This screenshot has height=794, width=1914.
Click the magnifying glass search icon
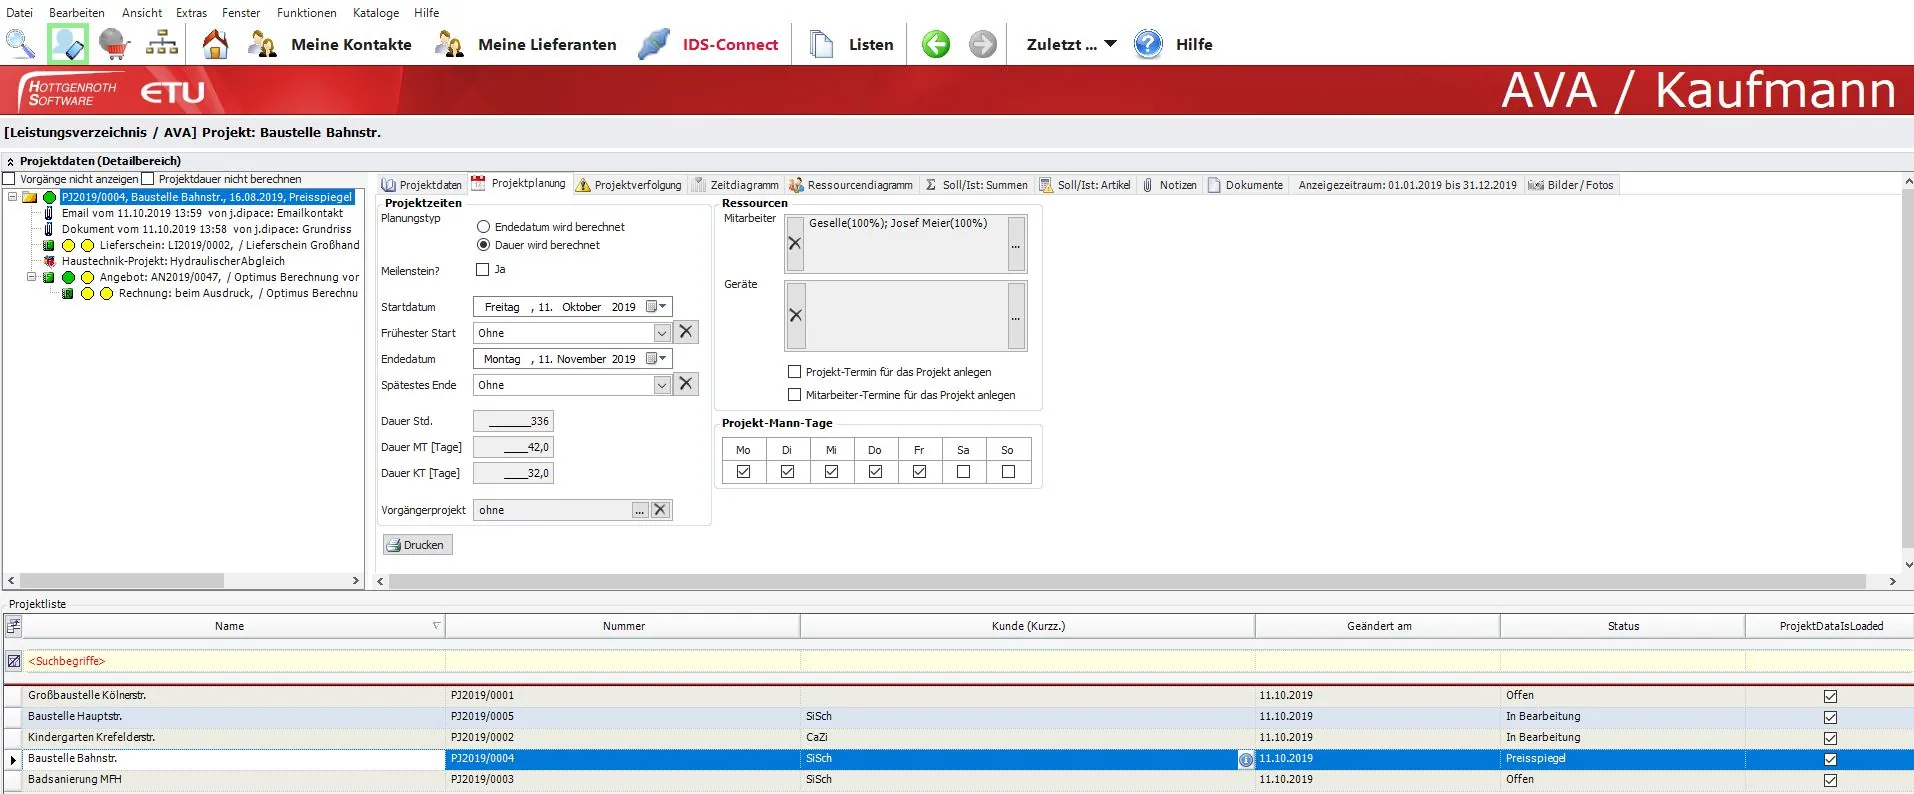[x=20, y=44]
